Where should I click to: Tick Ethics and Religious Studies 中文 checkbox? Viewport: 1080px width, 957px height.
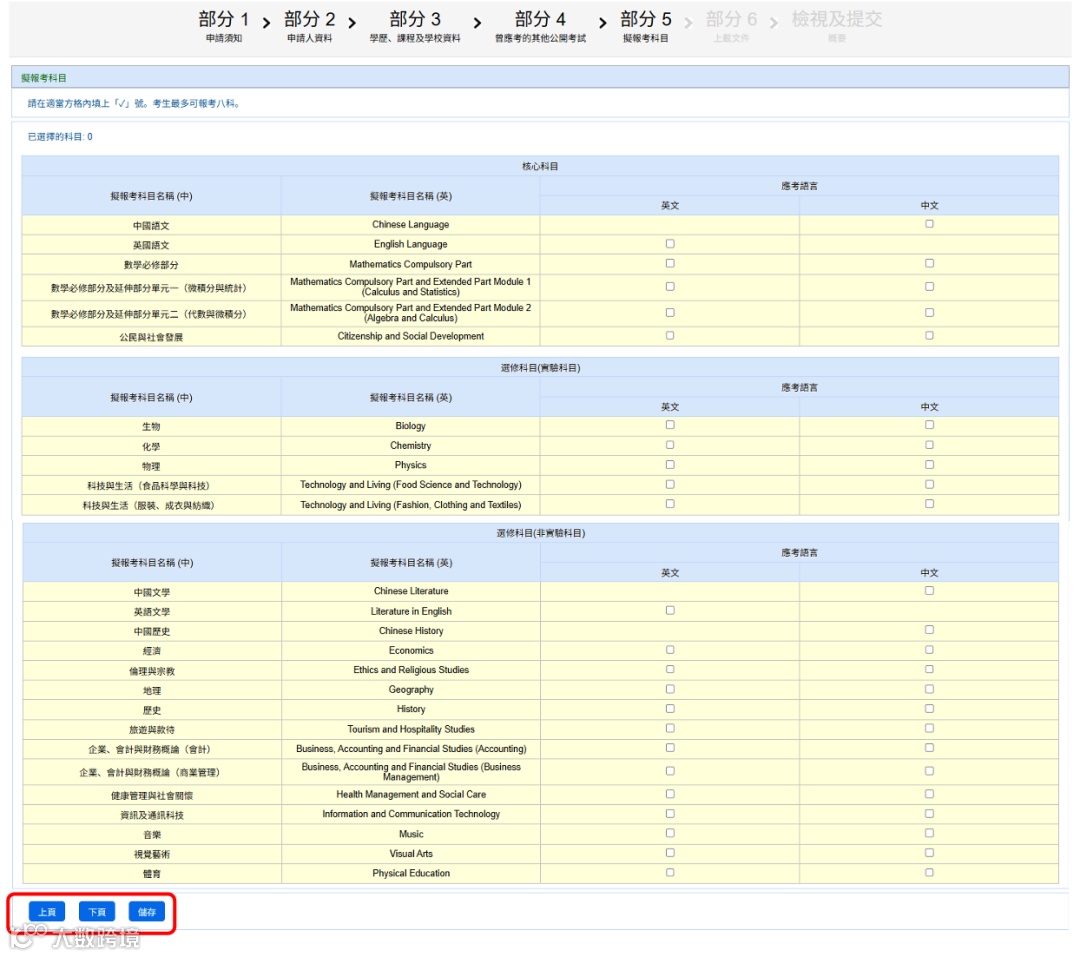coord(929,669)
